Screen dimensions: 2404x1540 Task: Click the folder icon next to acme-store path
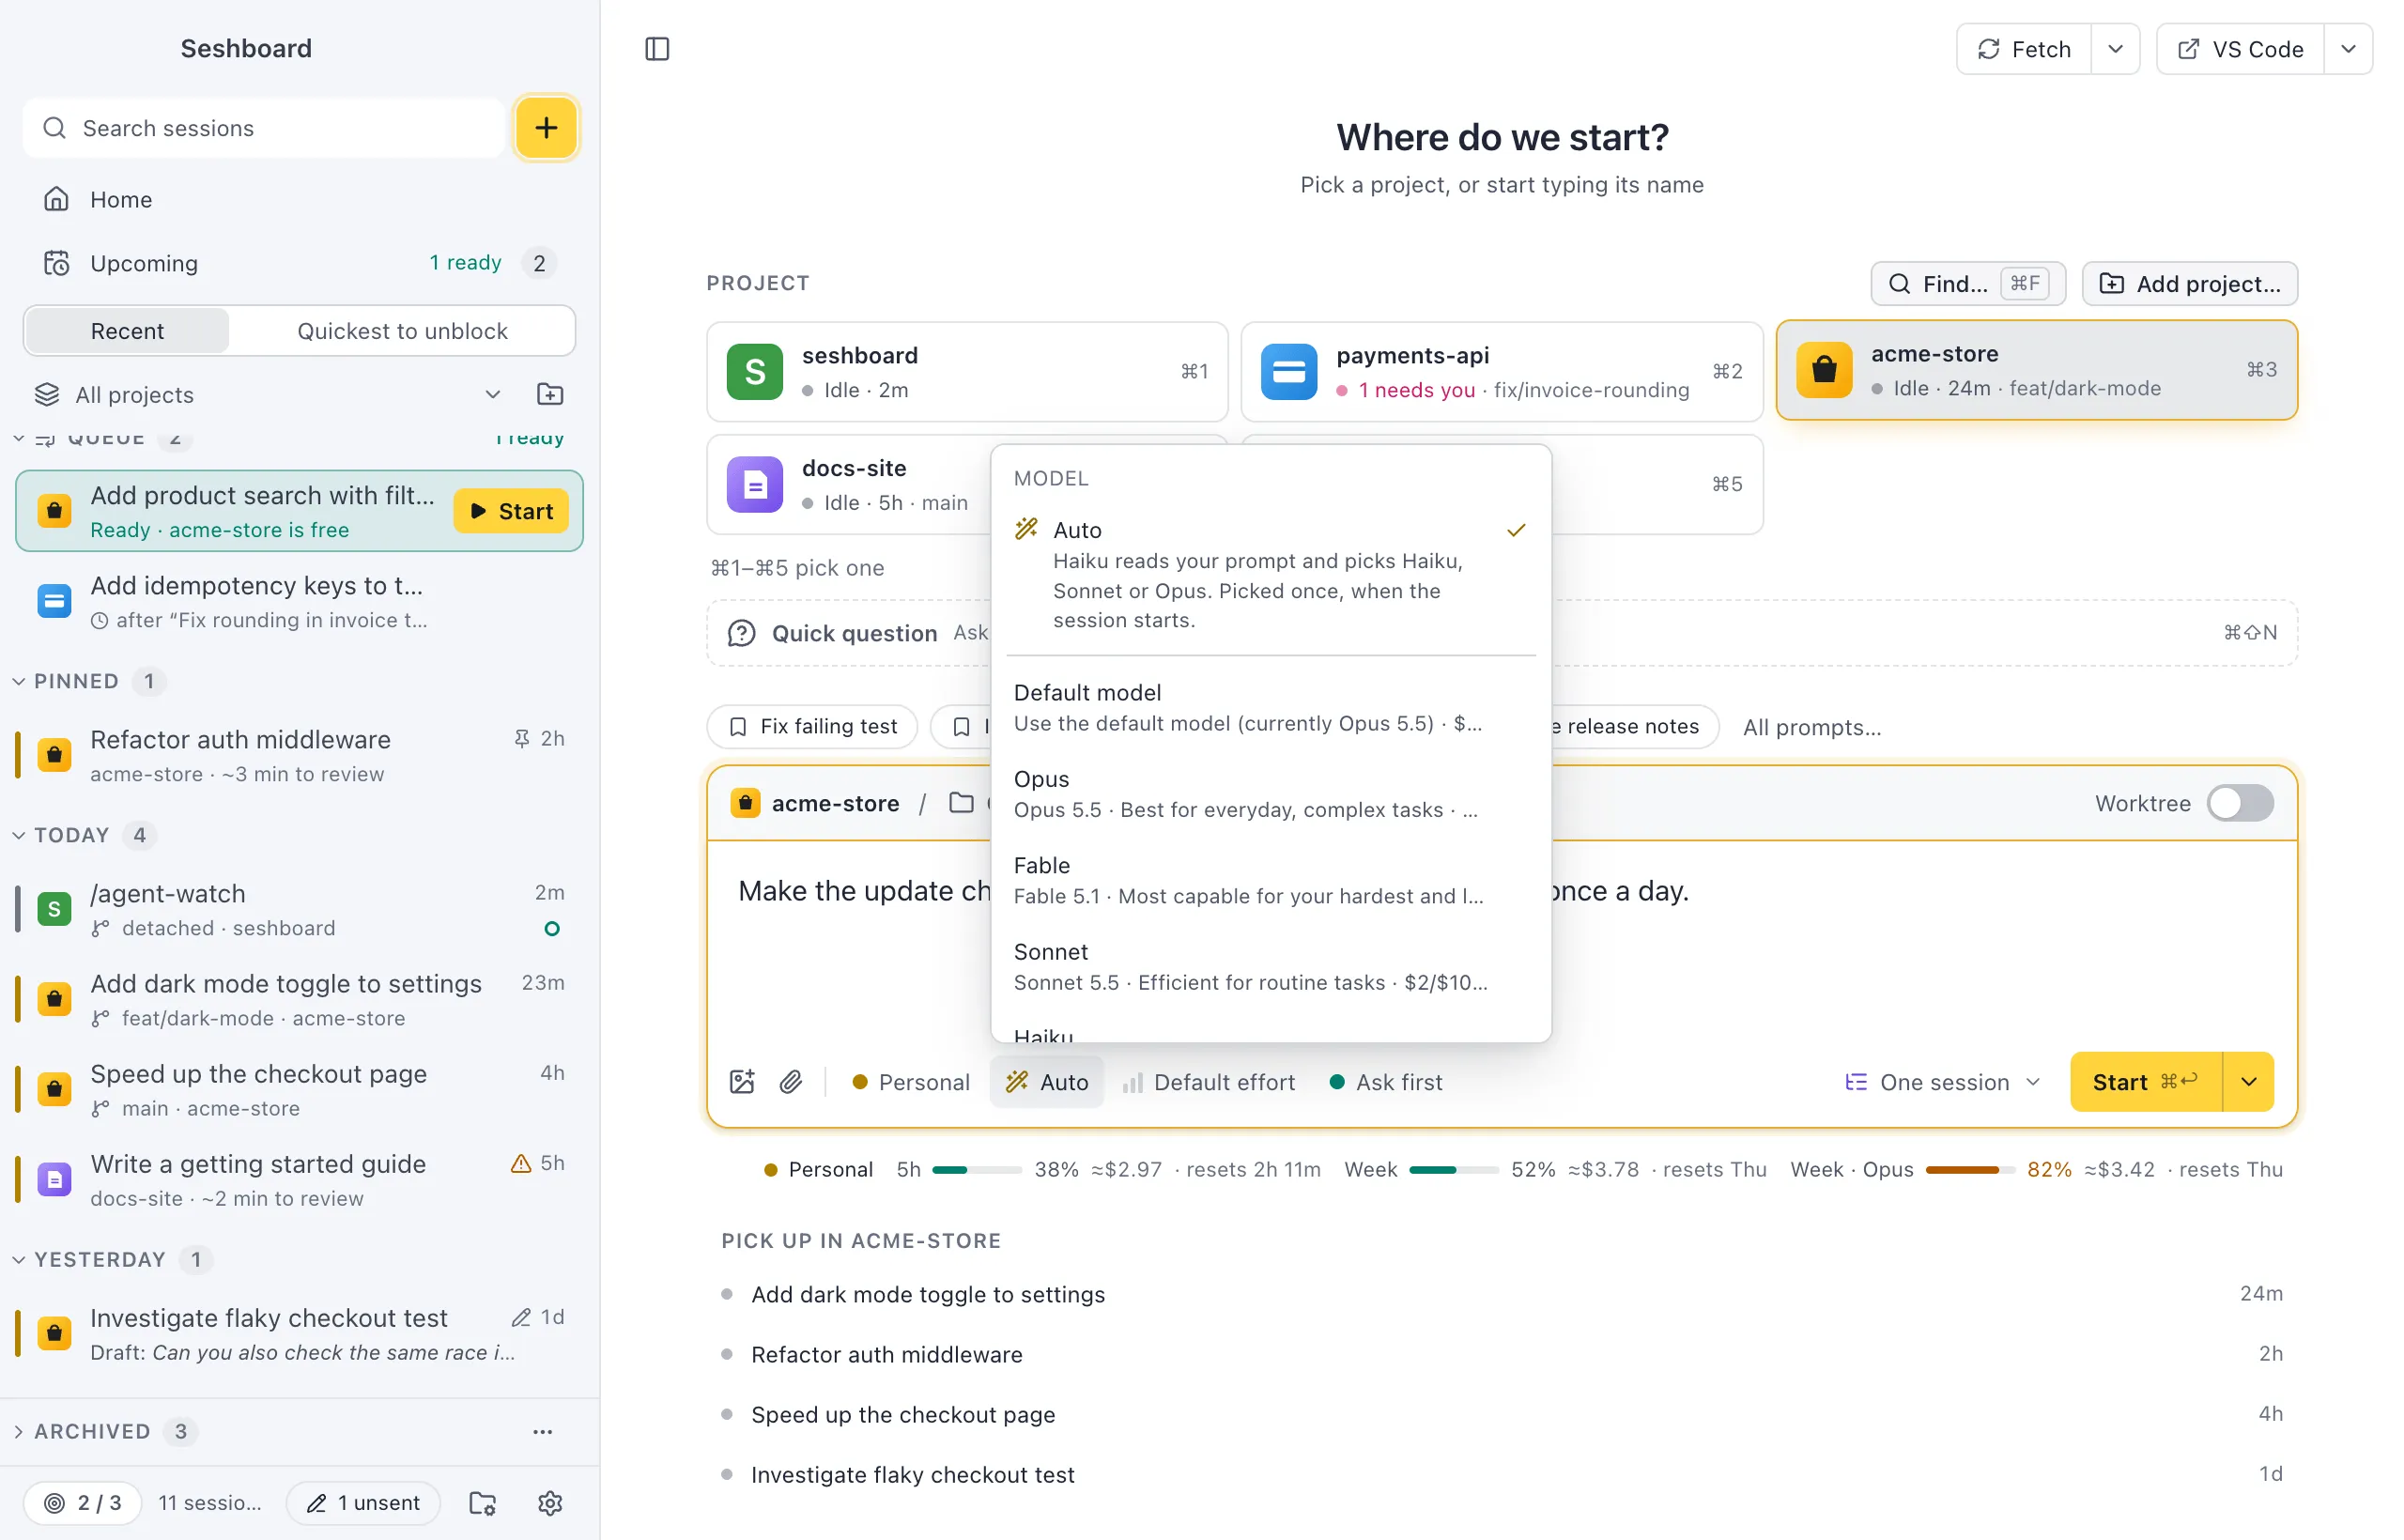point(961,803)
